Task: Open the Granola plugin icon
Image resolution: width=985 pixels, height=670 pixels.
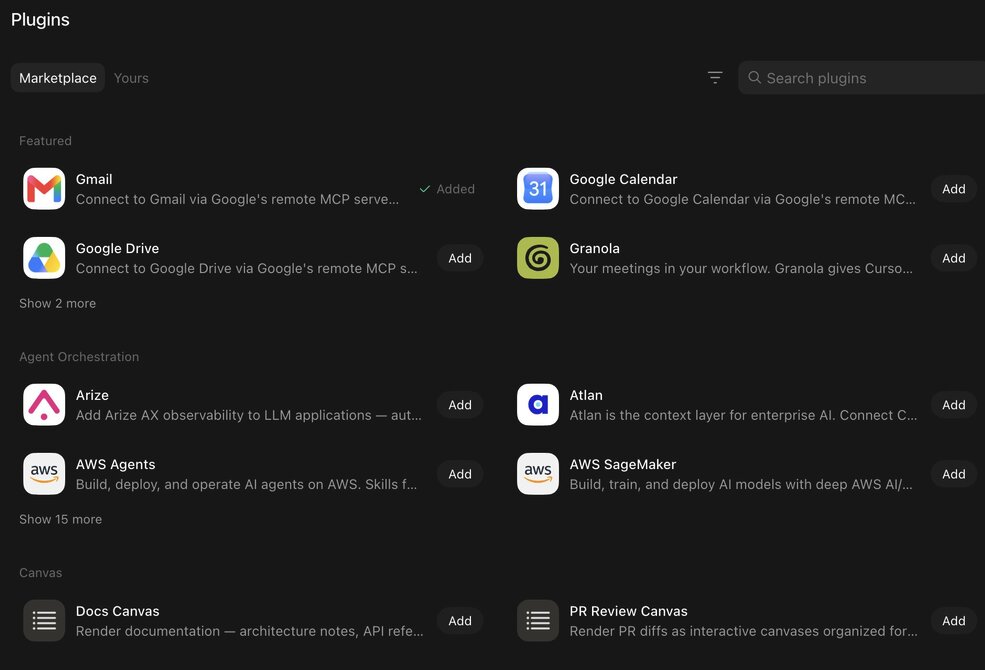Action: click(x=538, y=257)
